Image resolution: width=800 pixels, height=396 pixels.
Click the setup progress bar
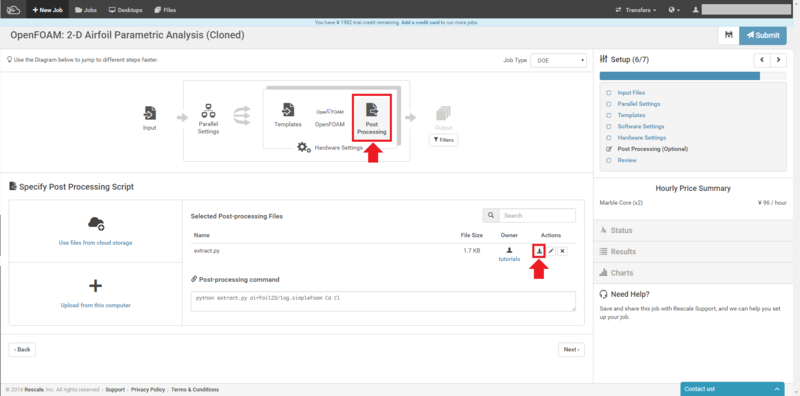[x=693, y=76]
